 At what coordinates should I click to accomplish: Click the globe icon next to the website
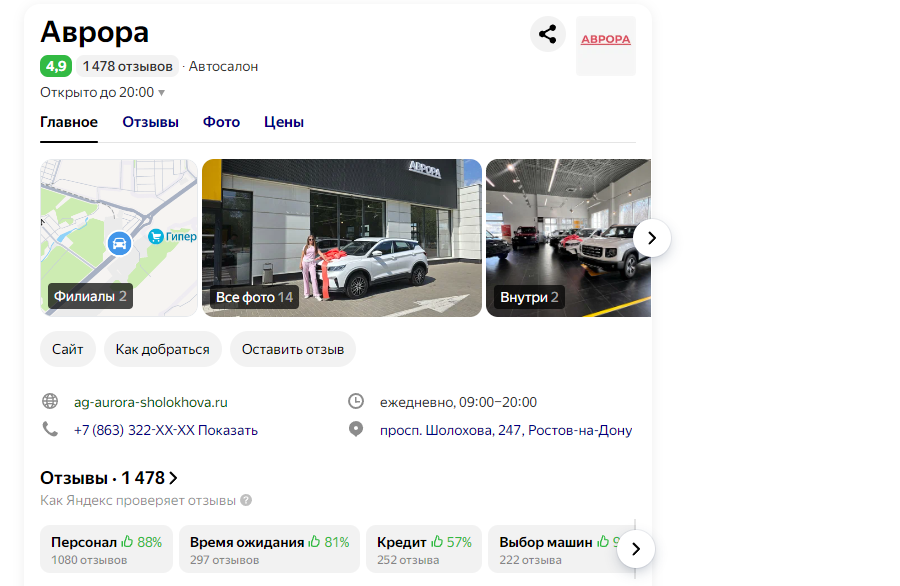click(50, 401)
